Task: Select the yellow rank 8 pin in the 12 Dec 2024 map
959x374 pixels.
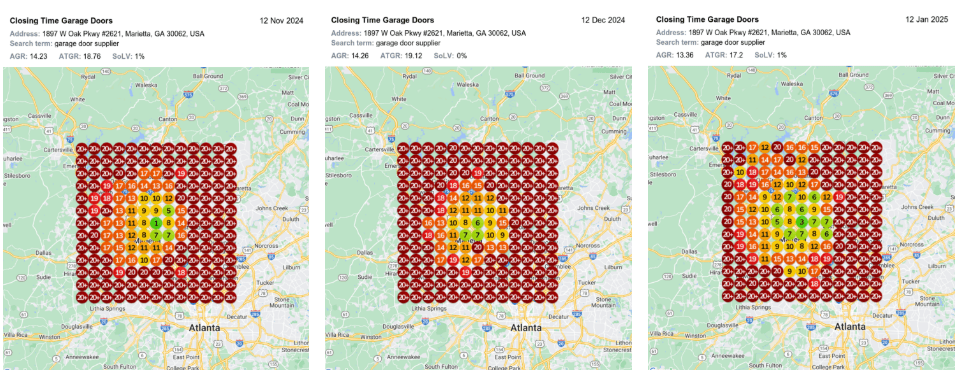Action: pos(465,223)
